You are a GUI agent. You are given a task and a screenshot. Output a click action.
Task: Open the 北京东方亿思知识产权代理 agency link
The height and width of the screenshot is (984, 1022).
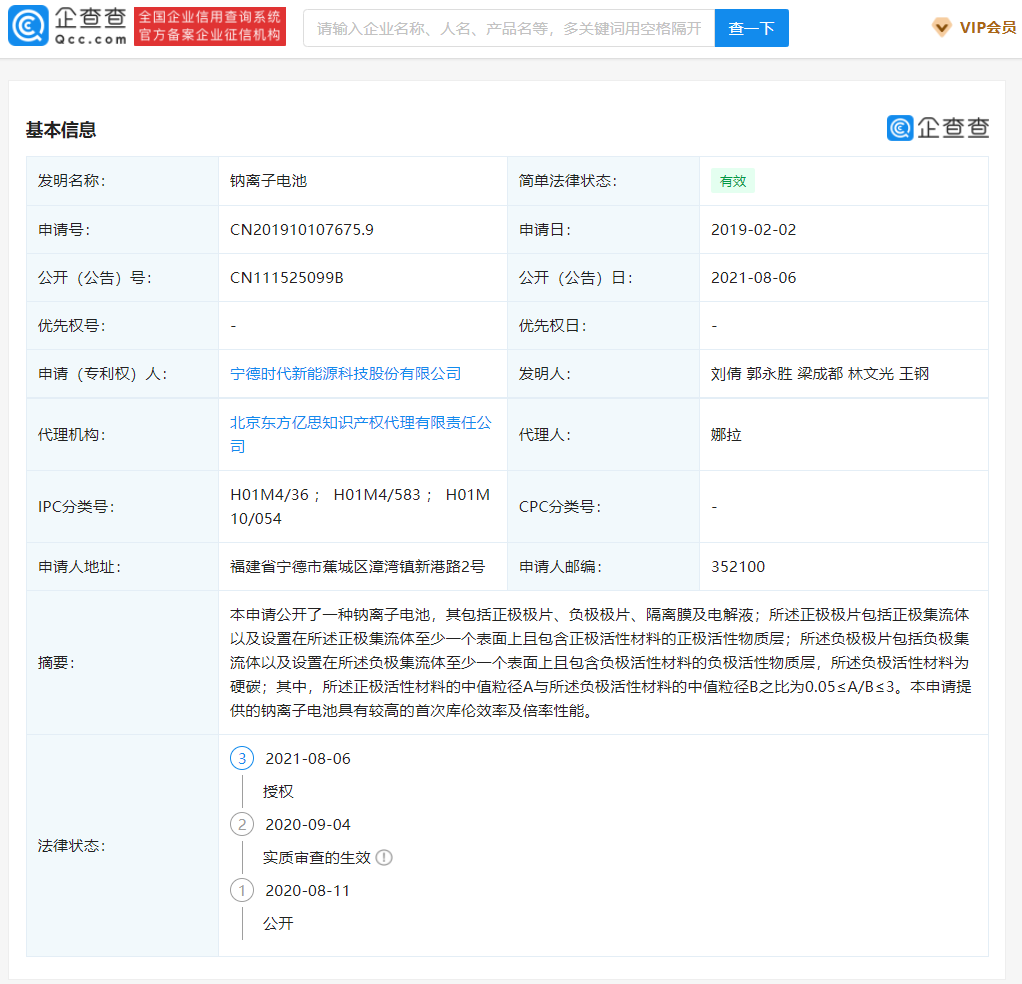click(x=362, y=424)
